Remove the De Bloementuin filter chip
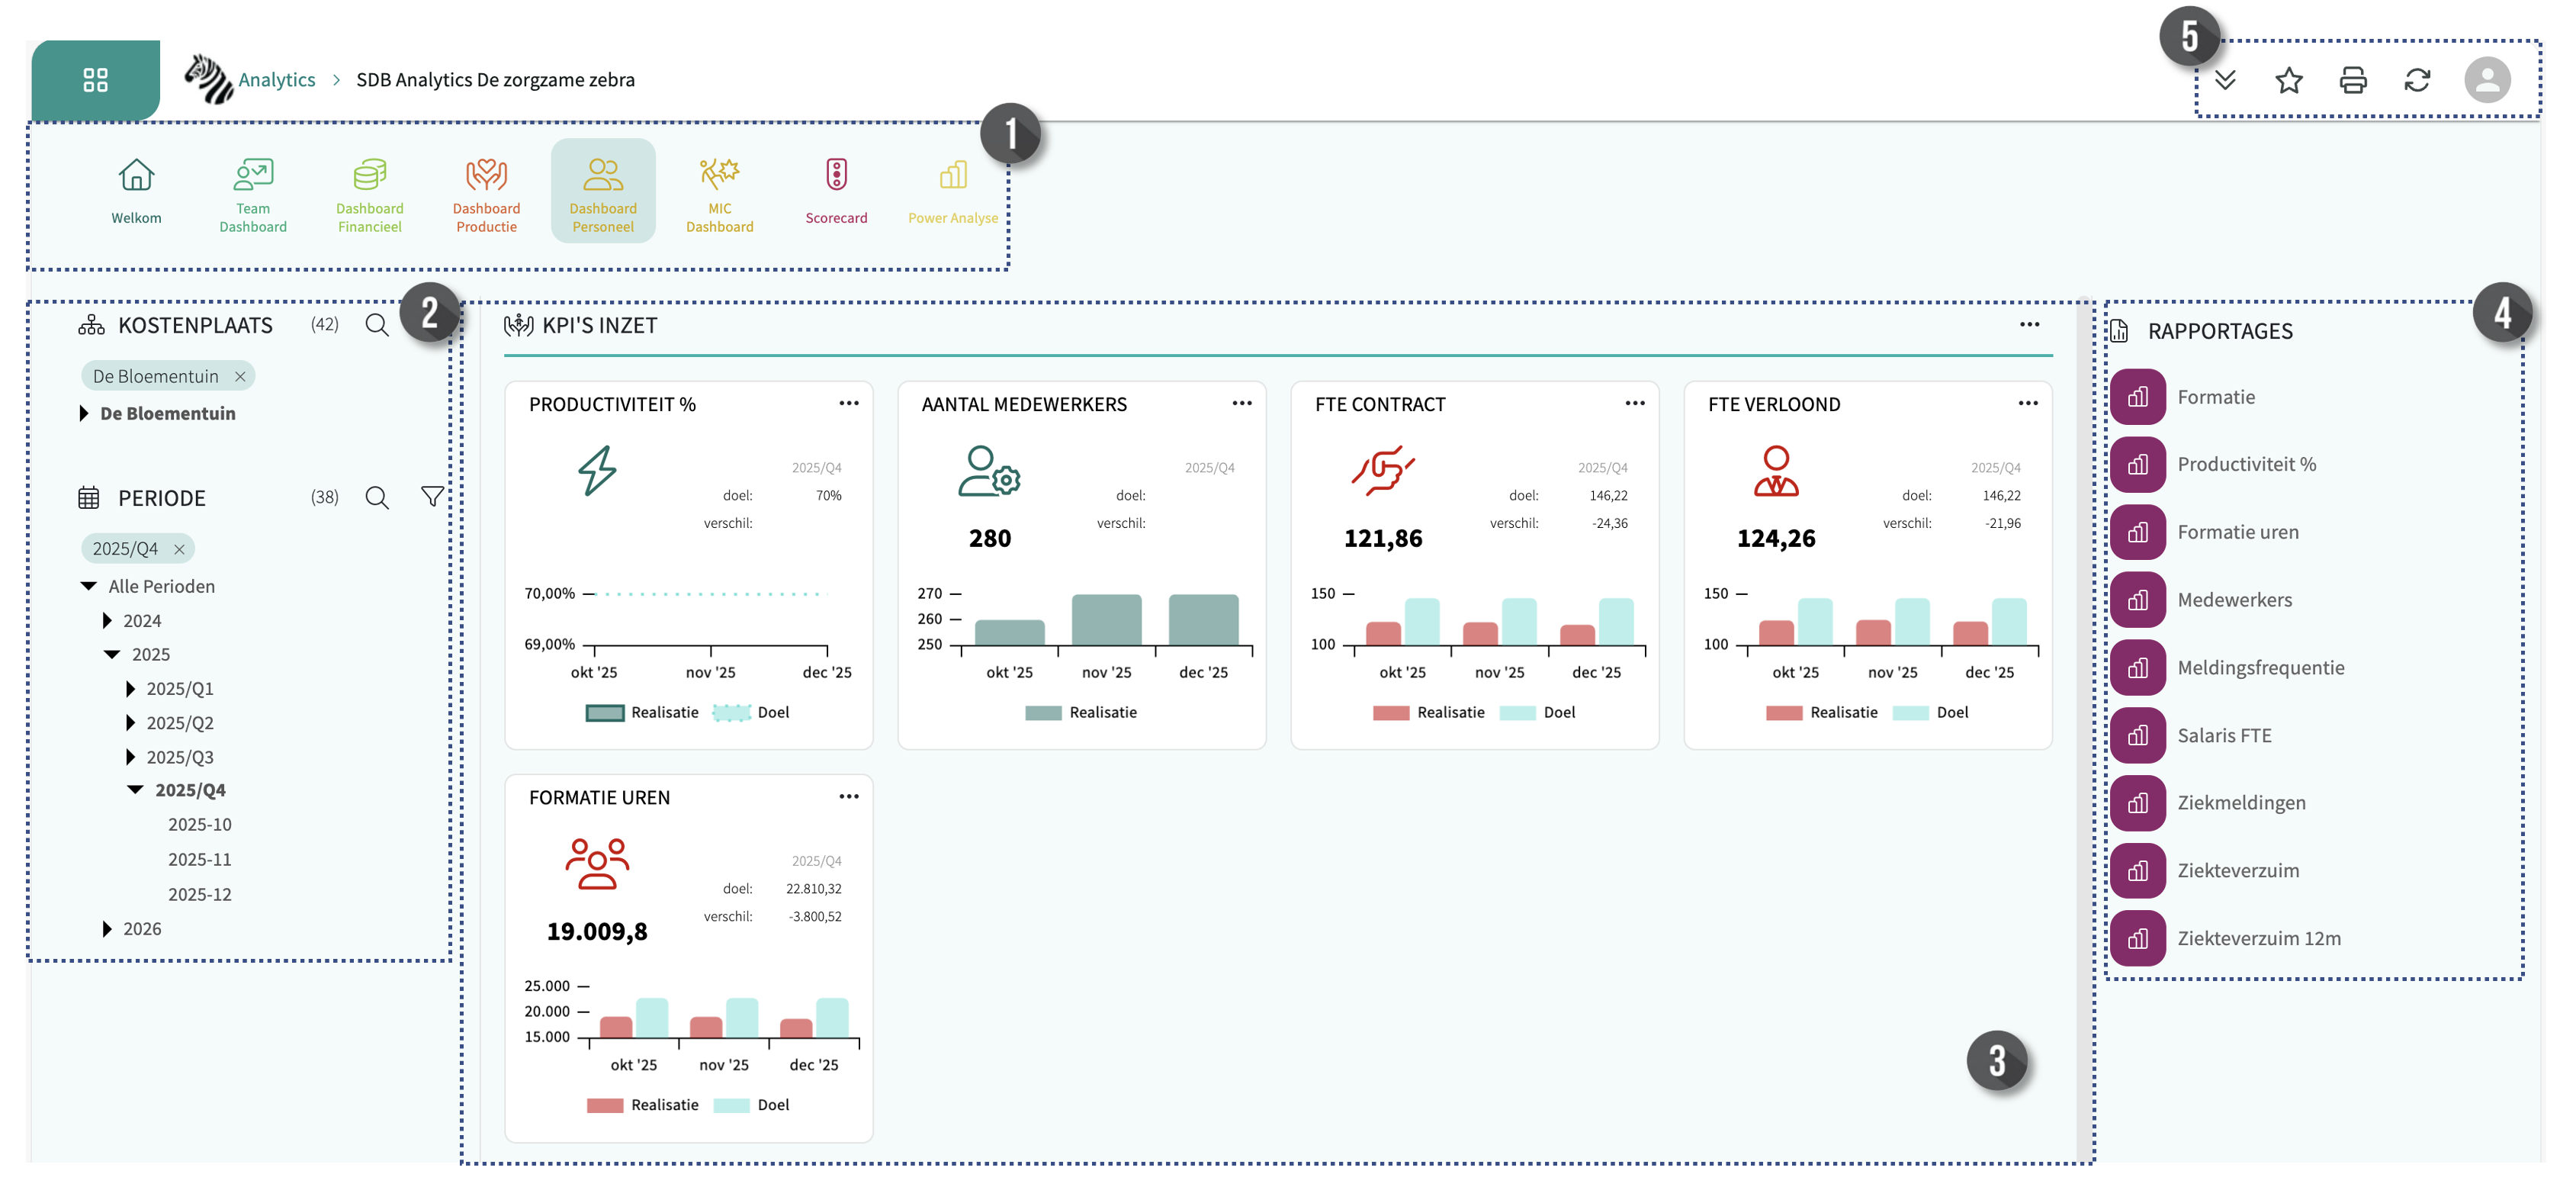Viewport: 2576px width, 1187px height. tap(240, 377)
